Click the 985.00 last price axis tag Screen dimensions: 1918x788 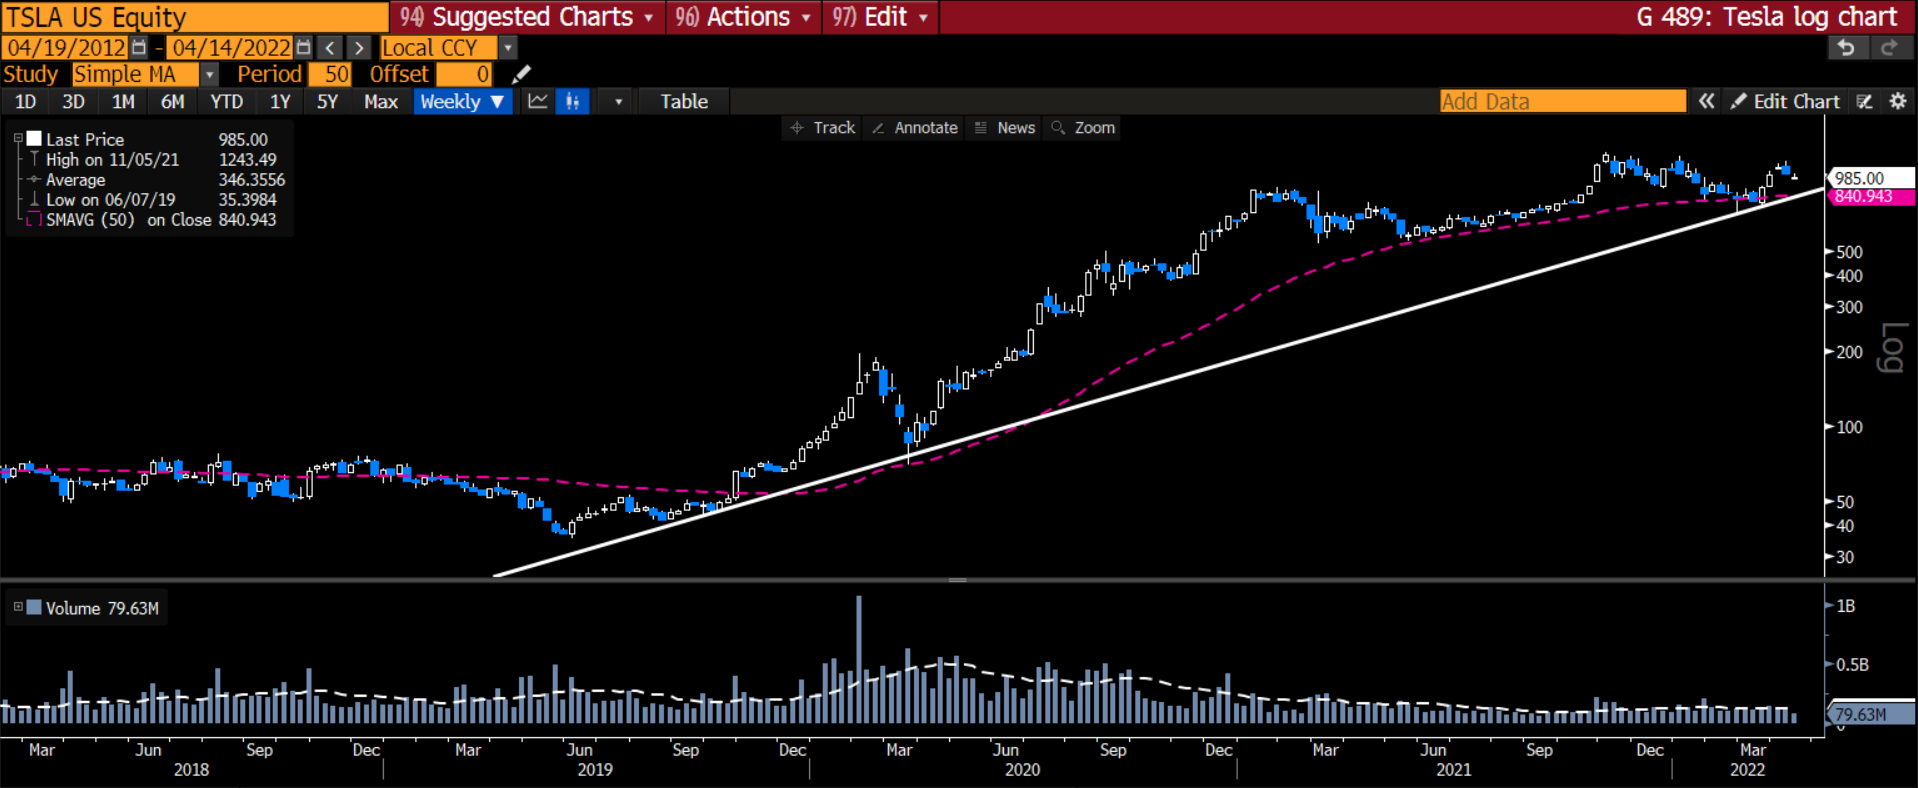1870,178
